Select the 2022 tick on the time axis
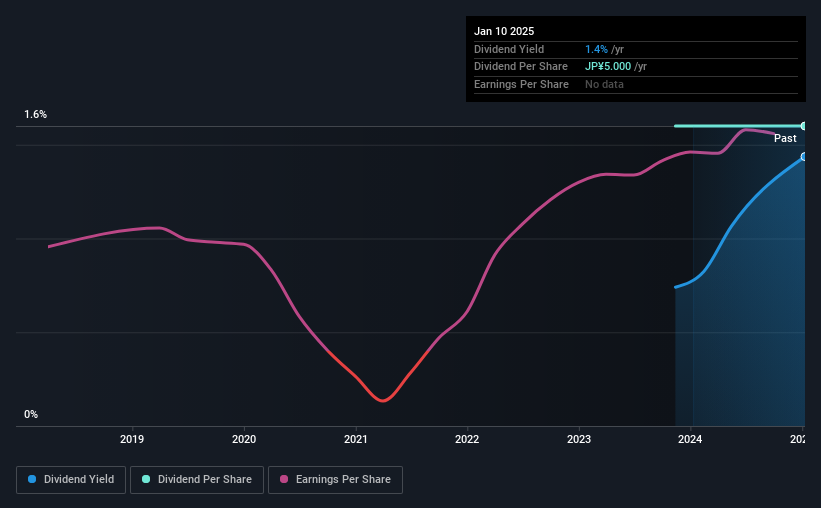The height and width of the screenshot is (508, 821). (467, 438)
